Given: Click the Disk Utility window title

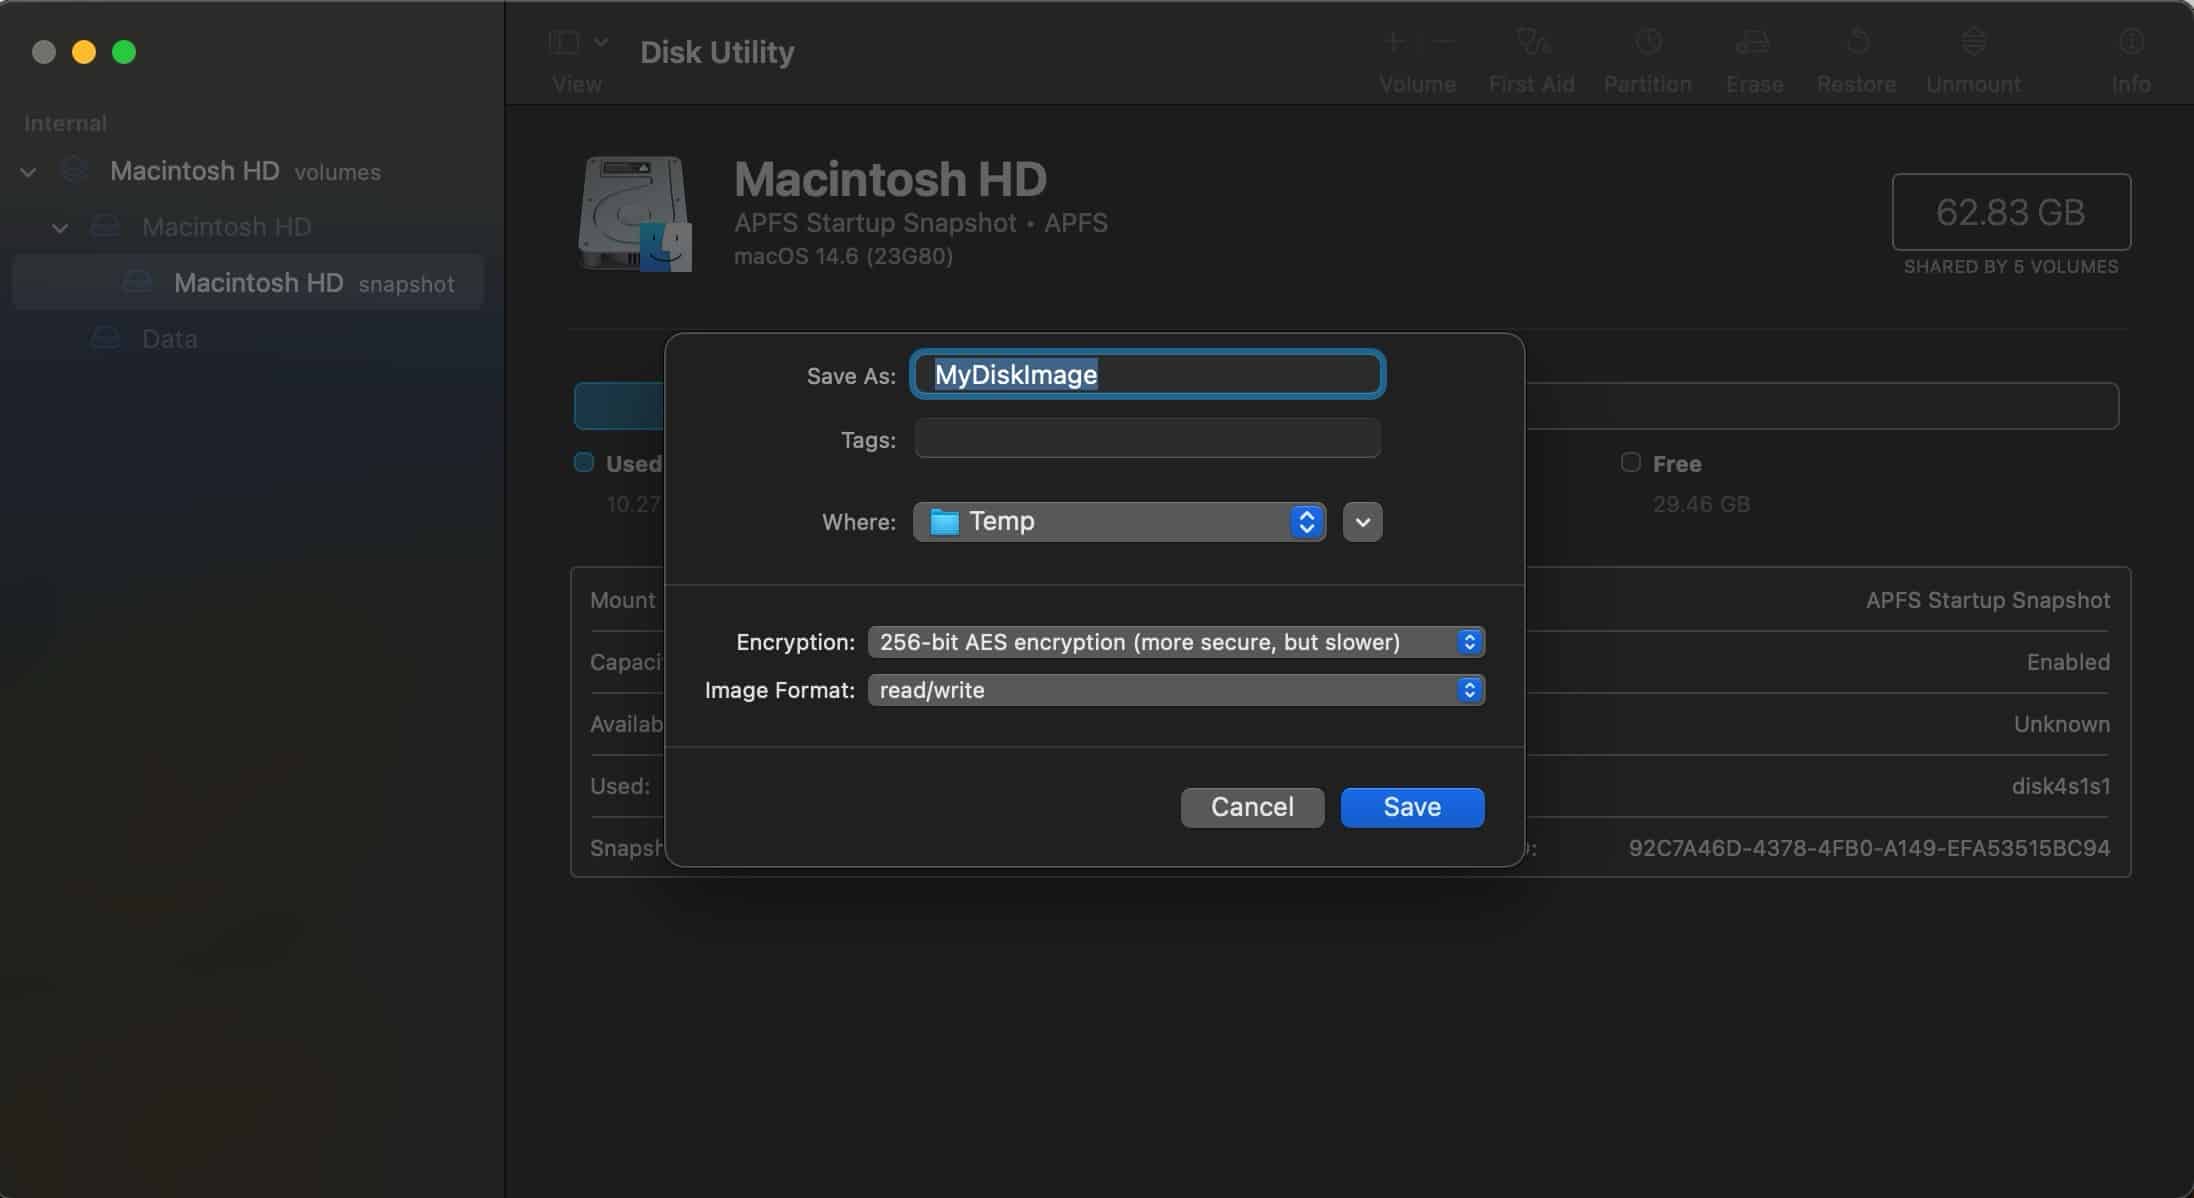Looking at the screenshot, I should tap(717, 52).
